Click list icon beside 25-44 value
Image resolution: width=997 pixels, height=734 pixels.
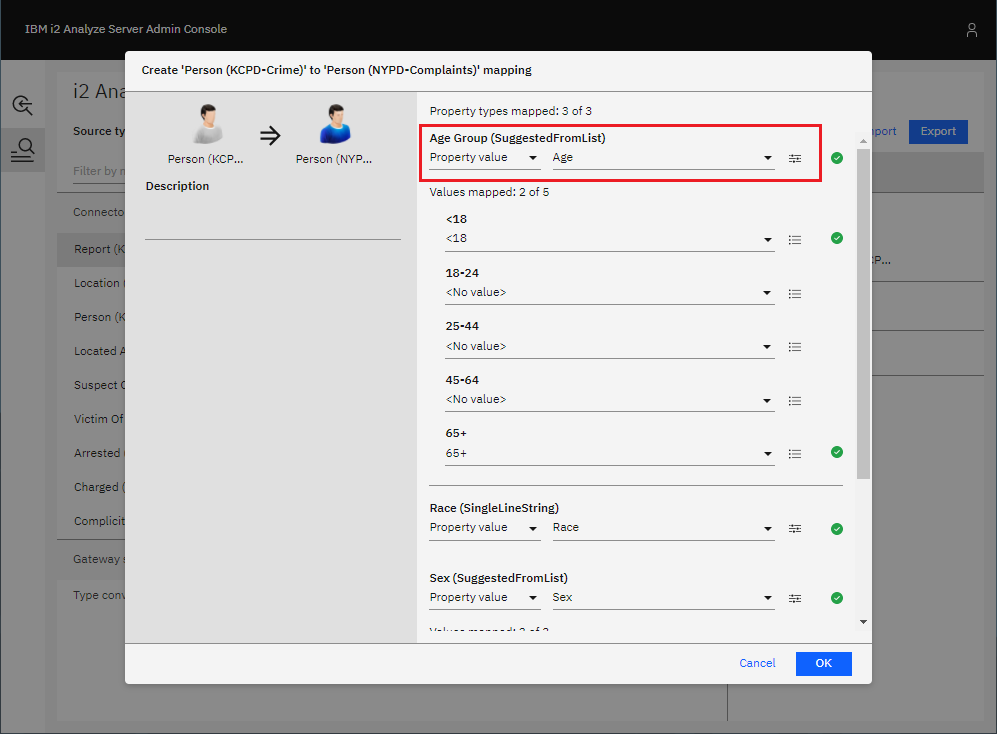click(795, 347)
